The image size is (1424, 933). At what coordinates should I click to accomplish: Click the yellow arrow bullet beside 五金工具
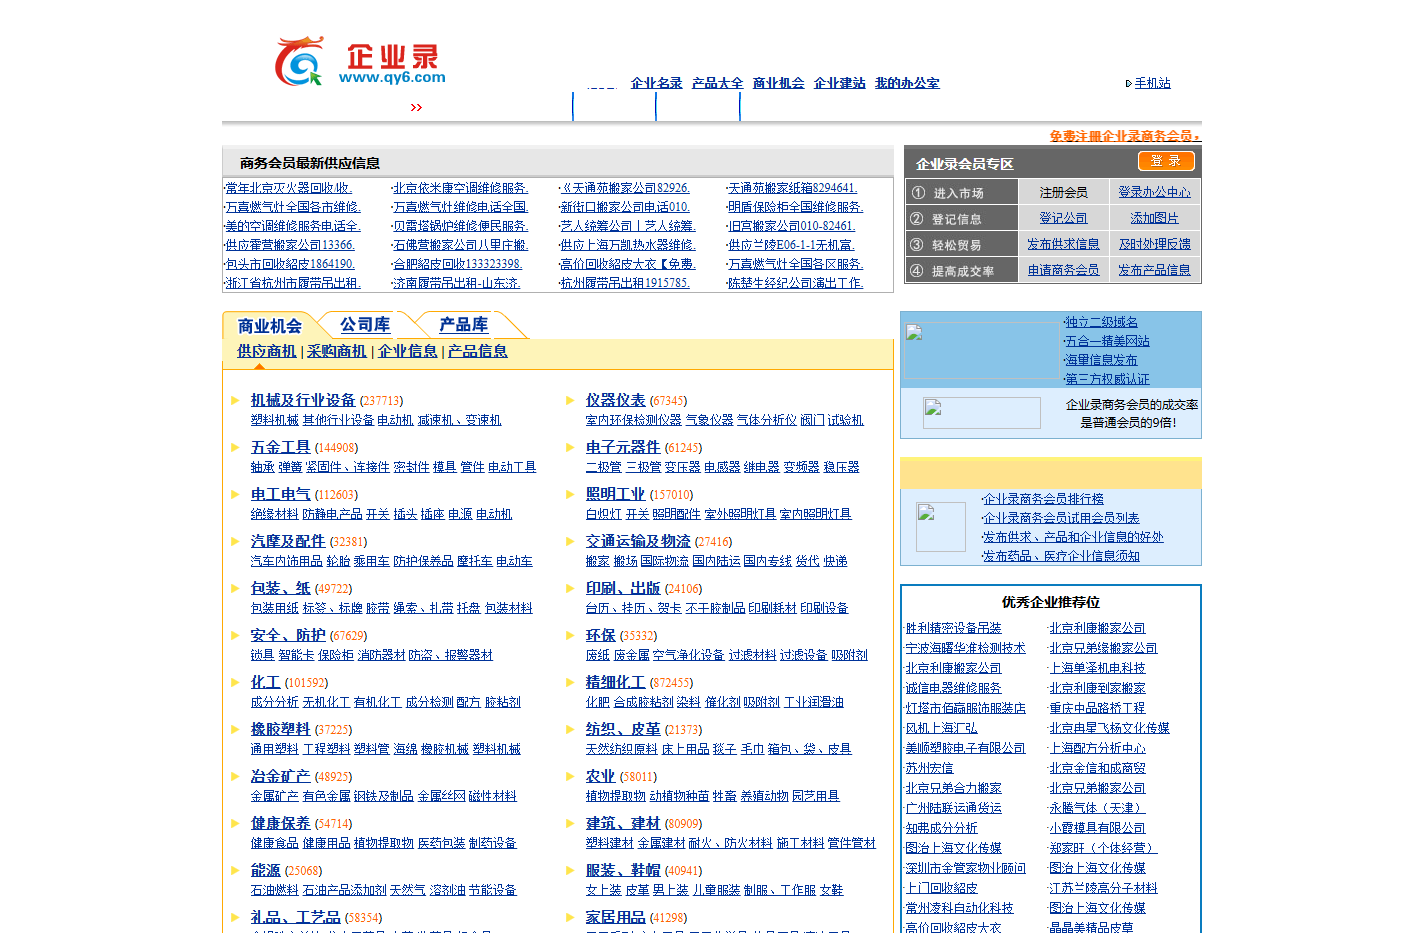pos(235,447)
